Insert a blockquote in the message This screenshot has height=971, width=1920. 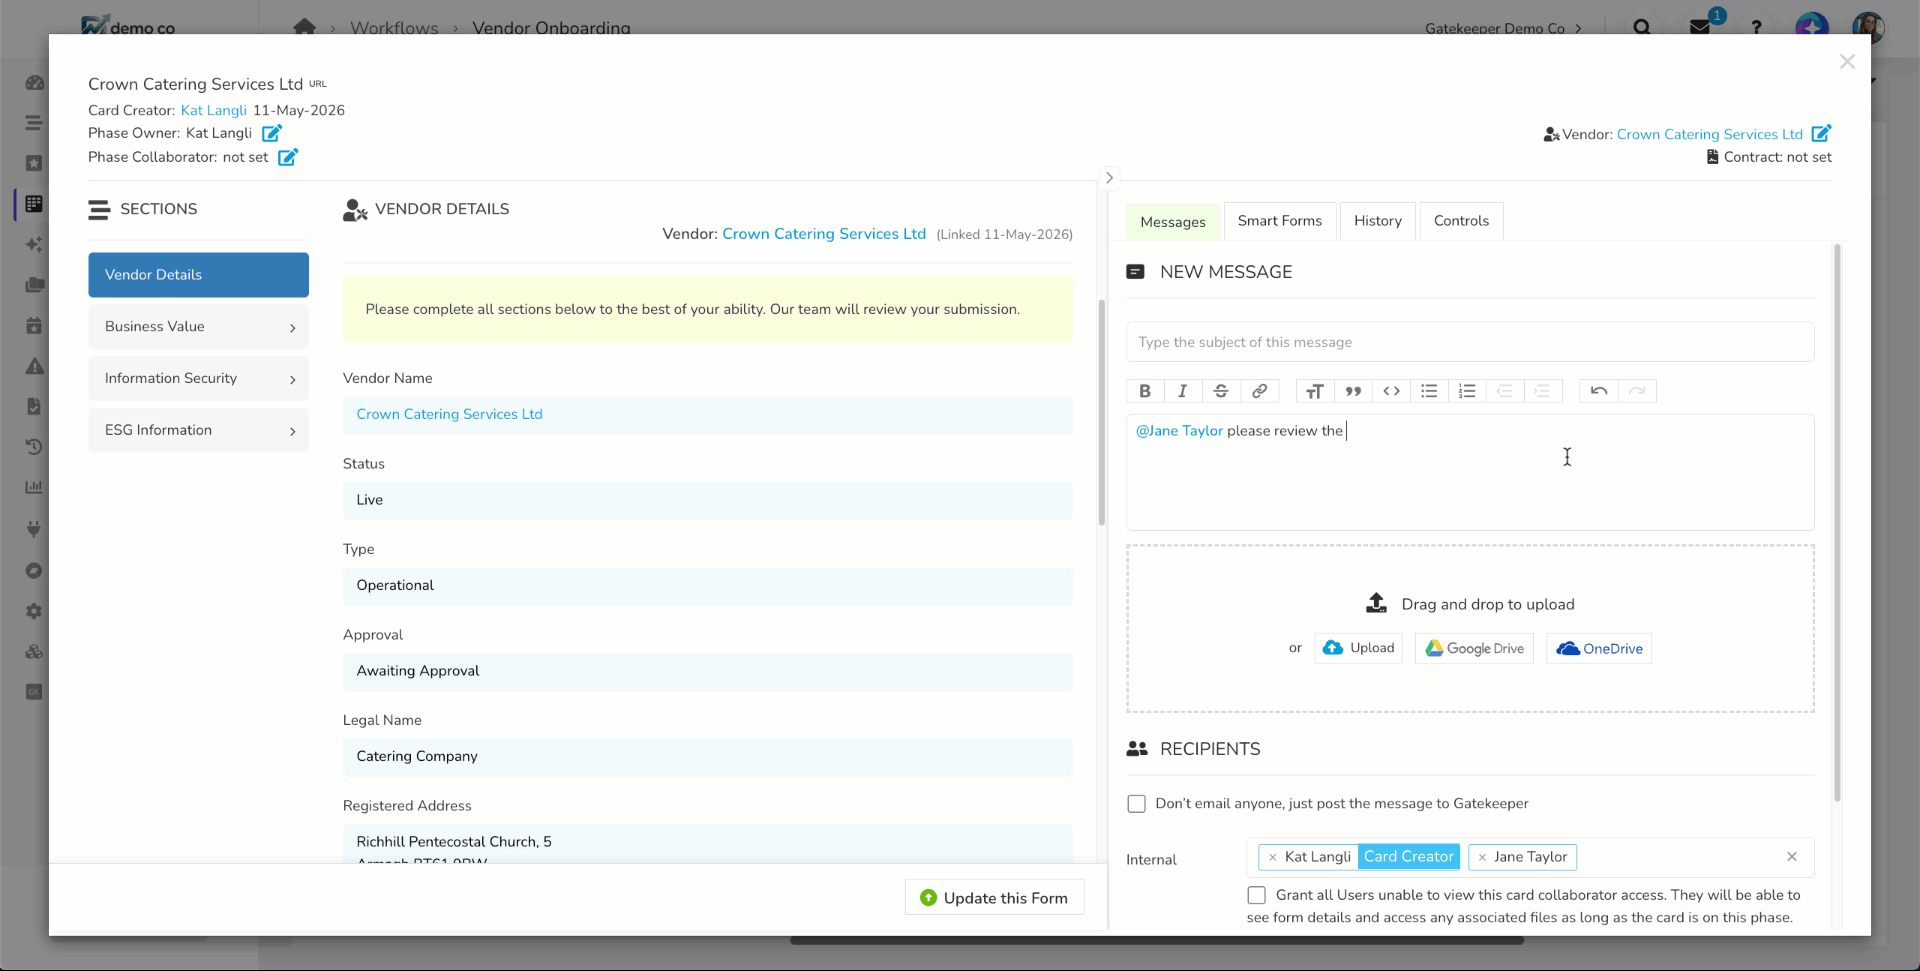pos(1353,391)
